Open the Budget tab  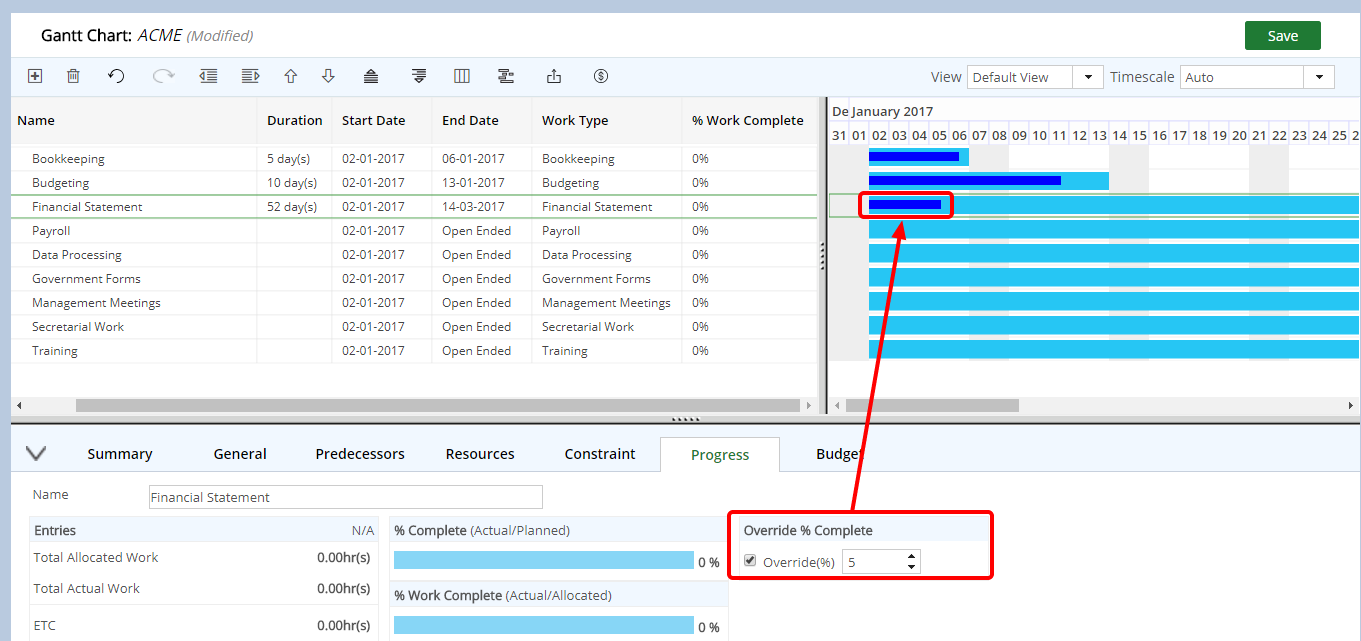point(838,454)
